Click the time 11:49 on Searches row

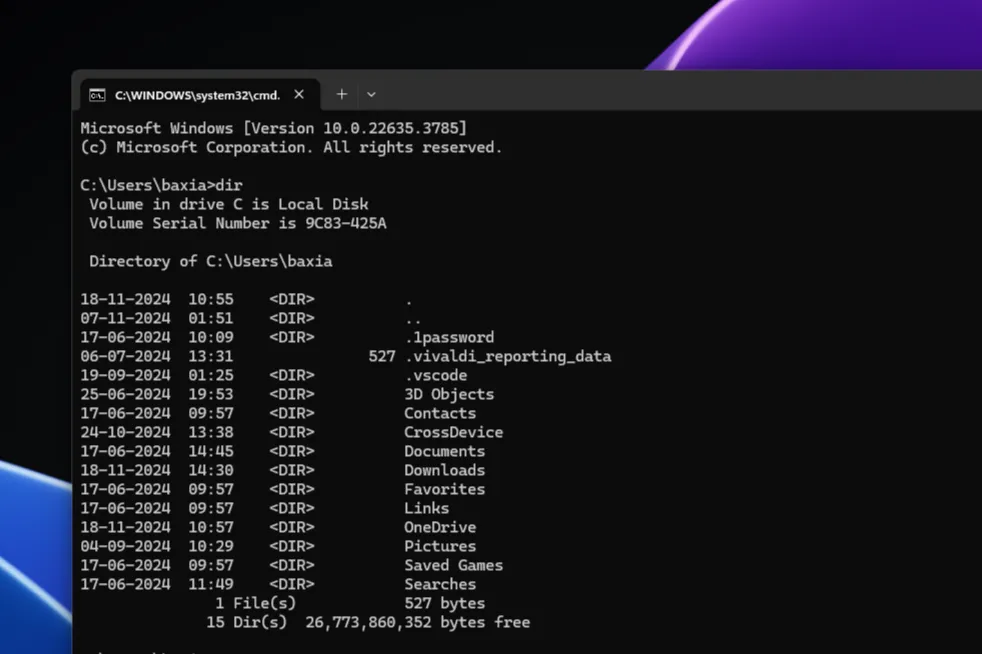point(211,584)
